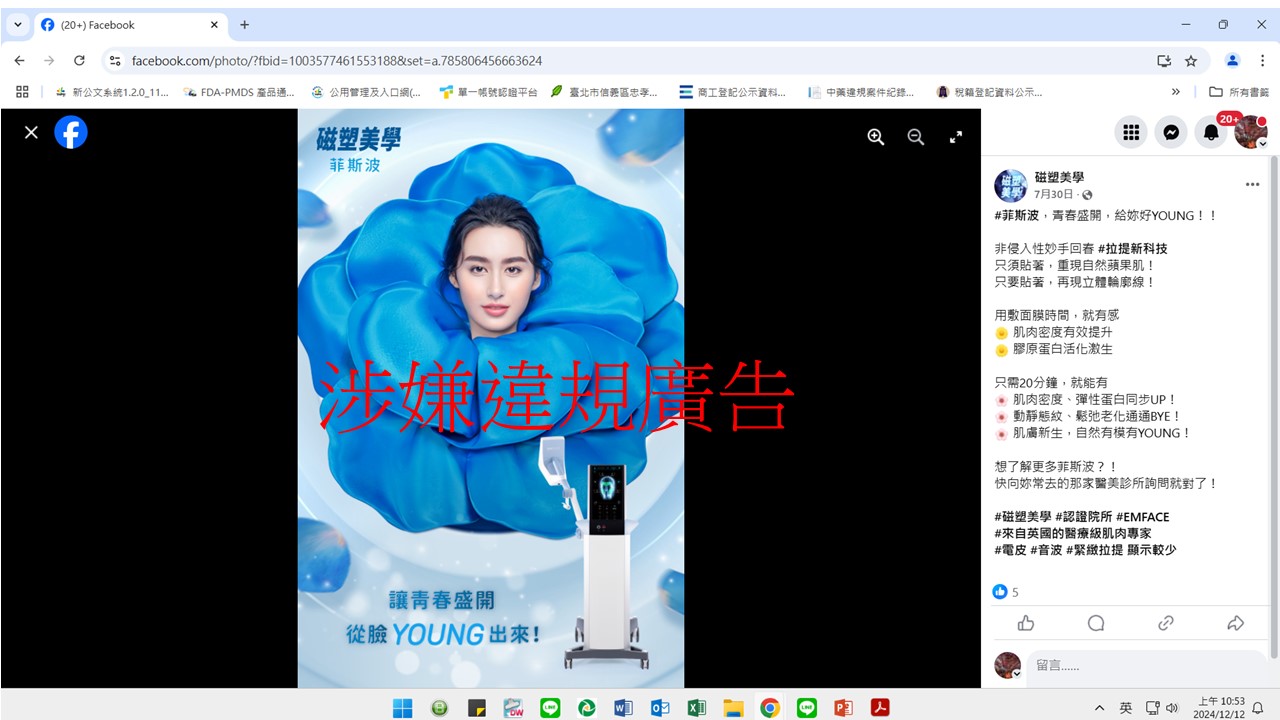This screenshot has height=720, width=1280.
Task: Open the 中藥違規案件紀錄 bookmark
Action: coord(862,92)
